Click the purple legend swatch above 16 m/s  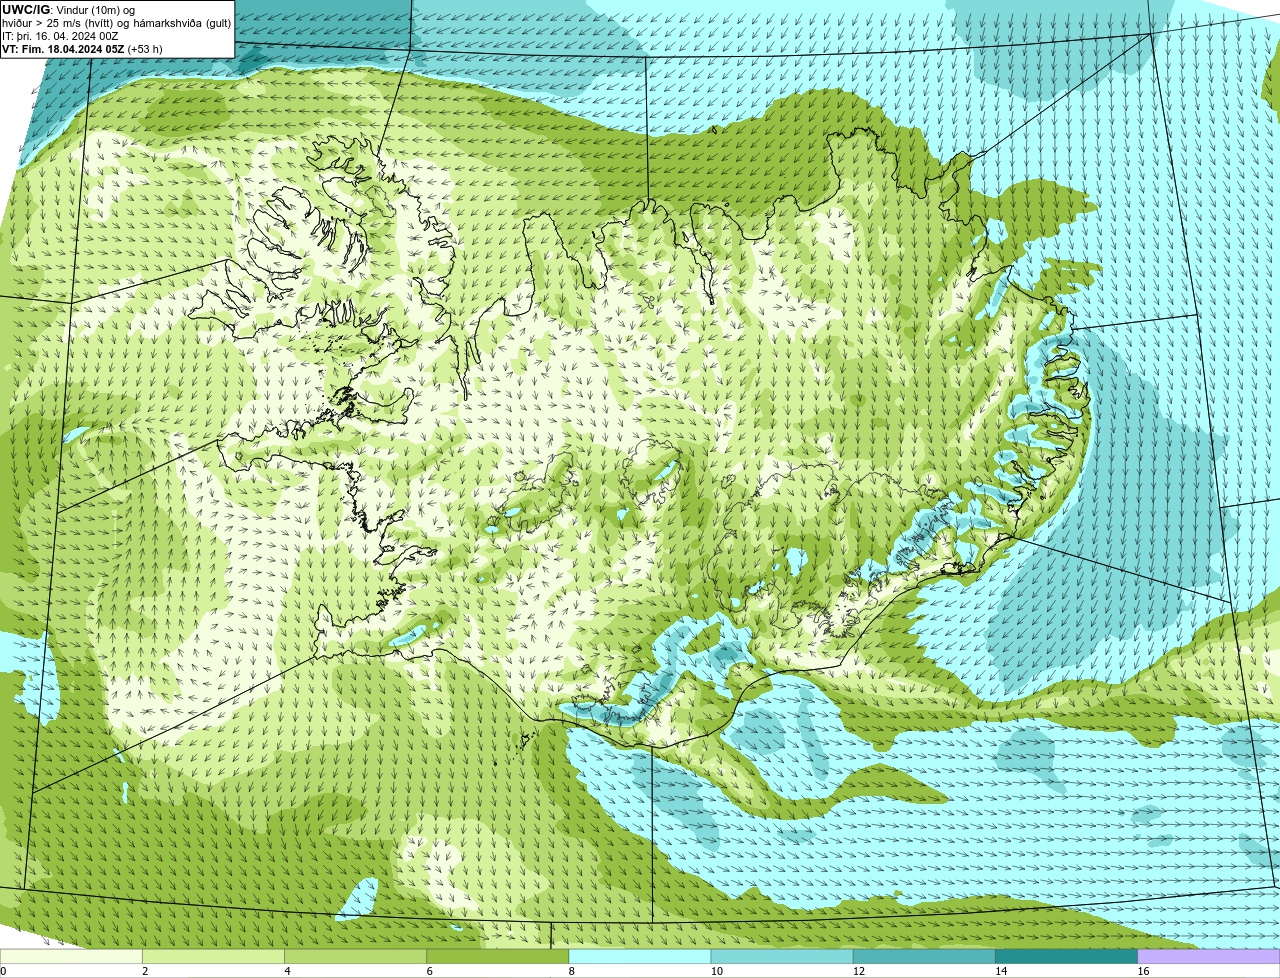[1209, 957]
